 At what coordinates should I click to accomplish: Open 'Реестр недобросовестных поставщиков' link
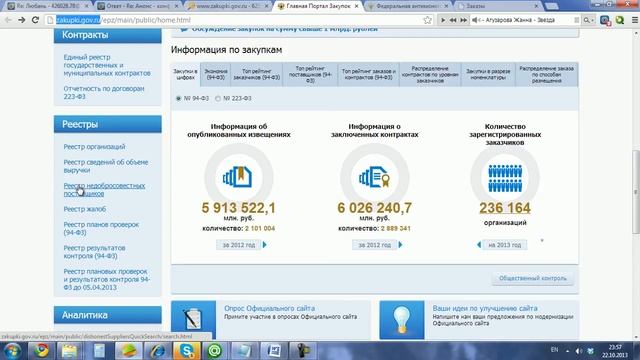coord(104,190)
